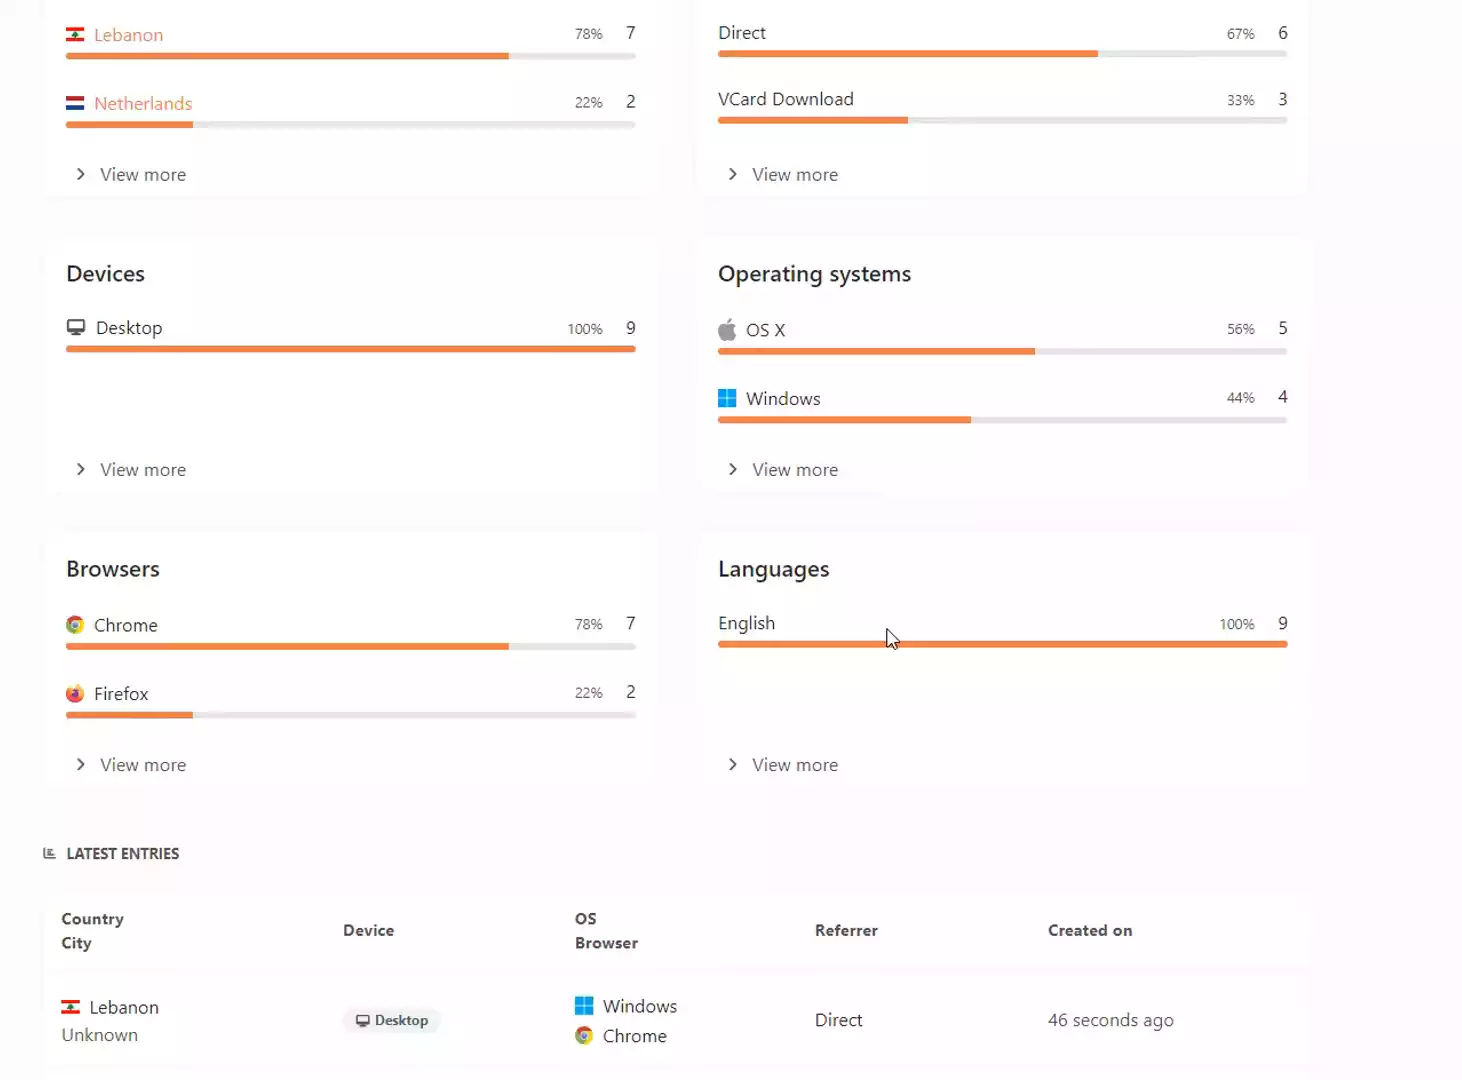Expand View more under Devices
The height and width of the screenshot is (1080, 1462).
131,469
